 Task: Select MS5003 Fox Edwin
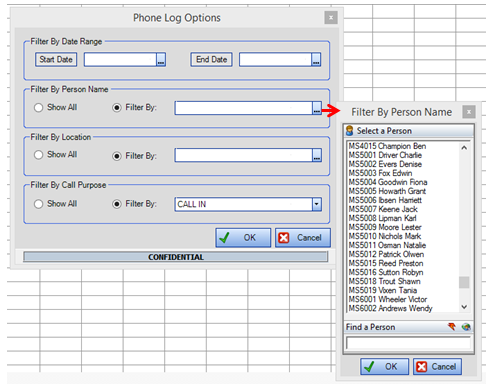pyautogui.click(x=380, y=173)
